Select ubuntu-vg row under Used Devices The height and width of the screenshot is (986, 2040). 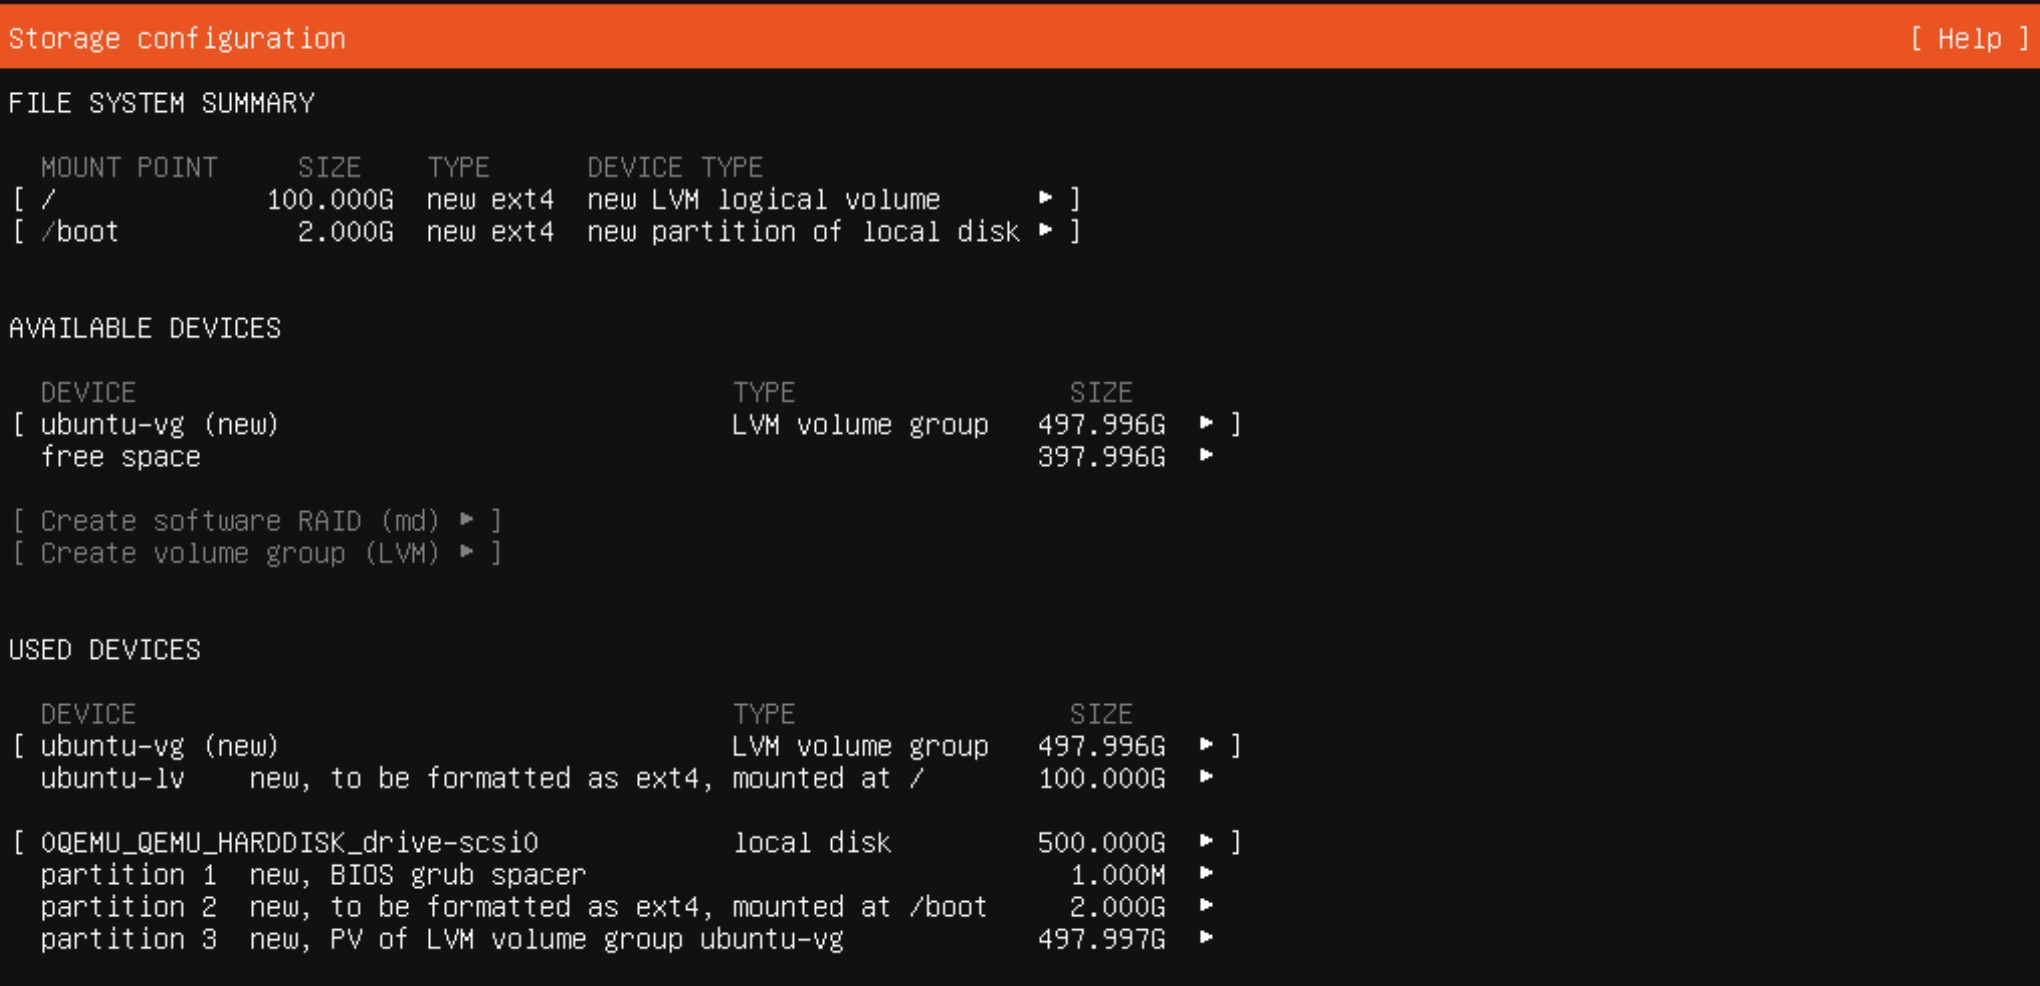pos(160,745)
